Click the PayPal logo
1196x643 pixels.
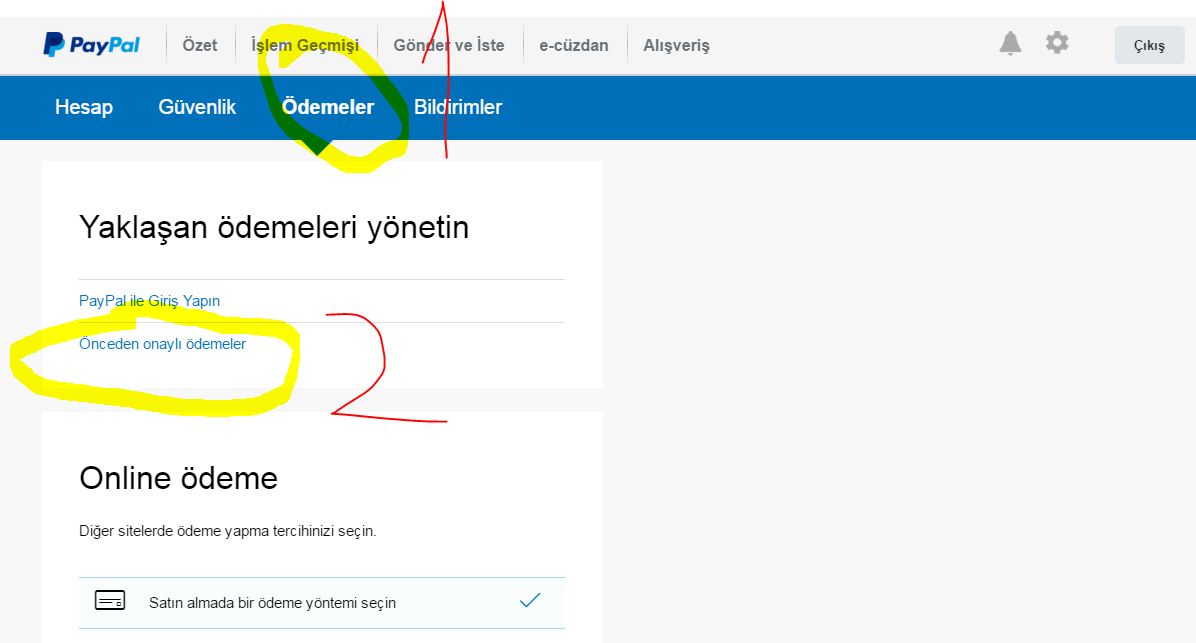pyautogui.click(x=91, y=45)
